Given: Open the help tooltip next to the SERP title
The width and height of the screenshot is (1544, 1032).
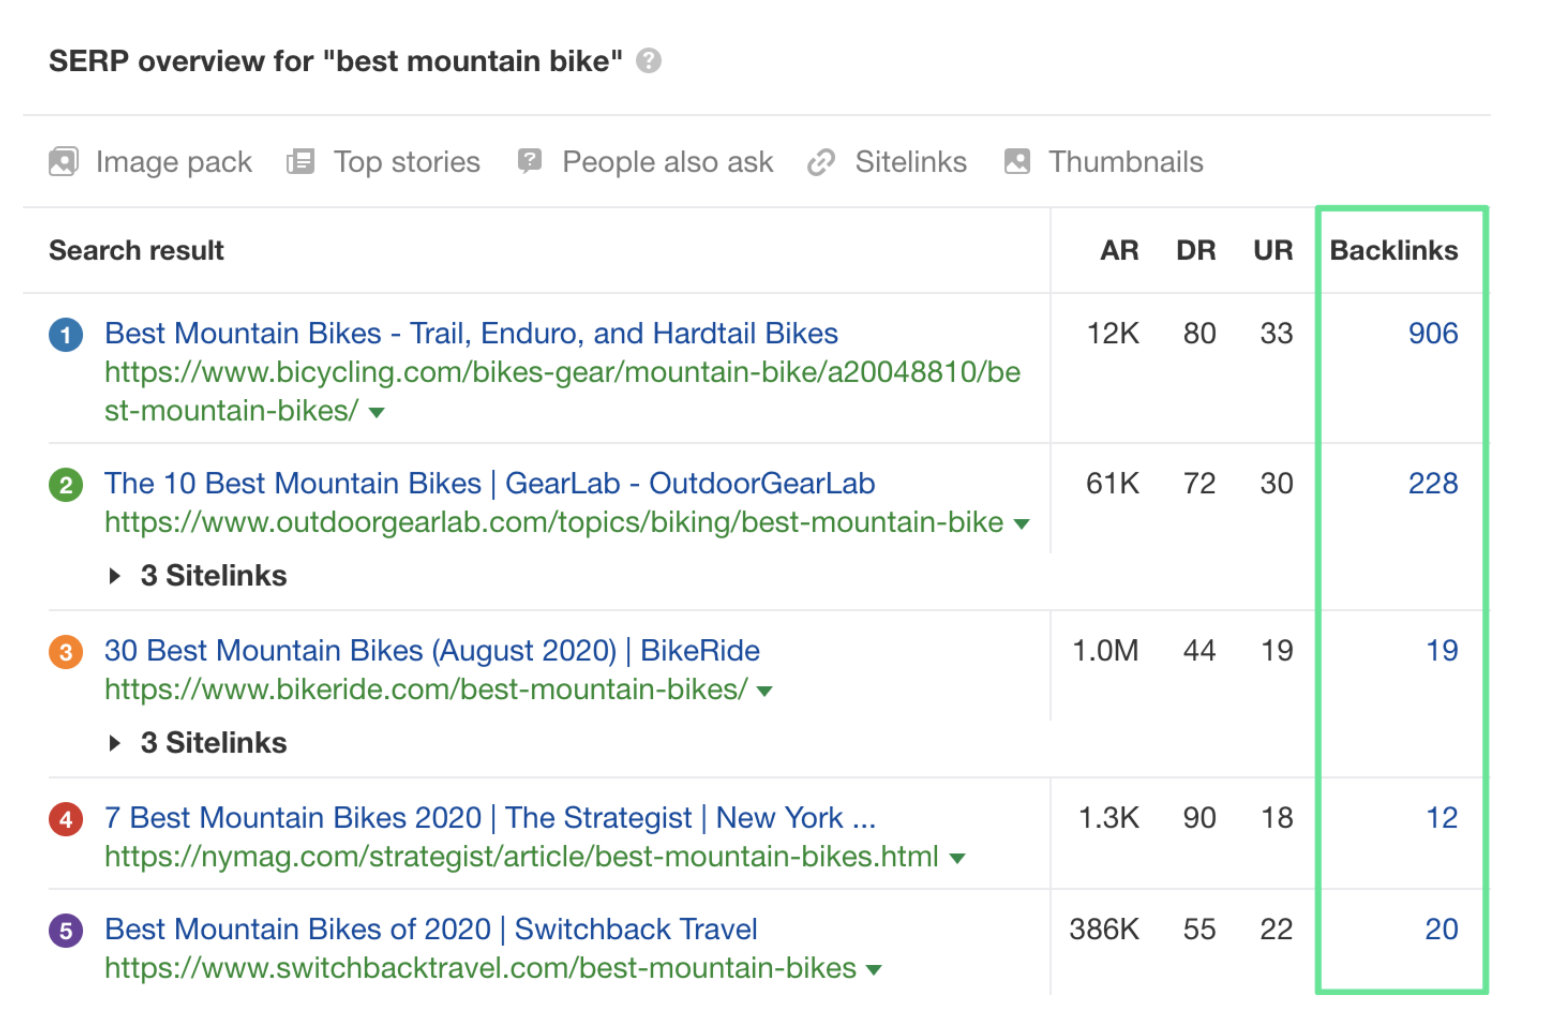Looking at the screenshot, I should pyautogui.click(x=648, y=61).
